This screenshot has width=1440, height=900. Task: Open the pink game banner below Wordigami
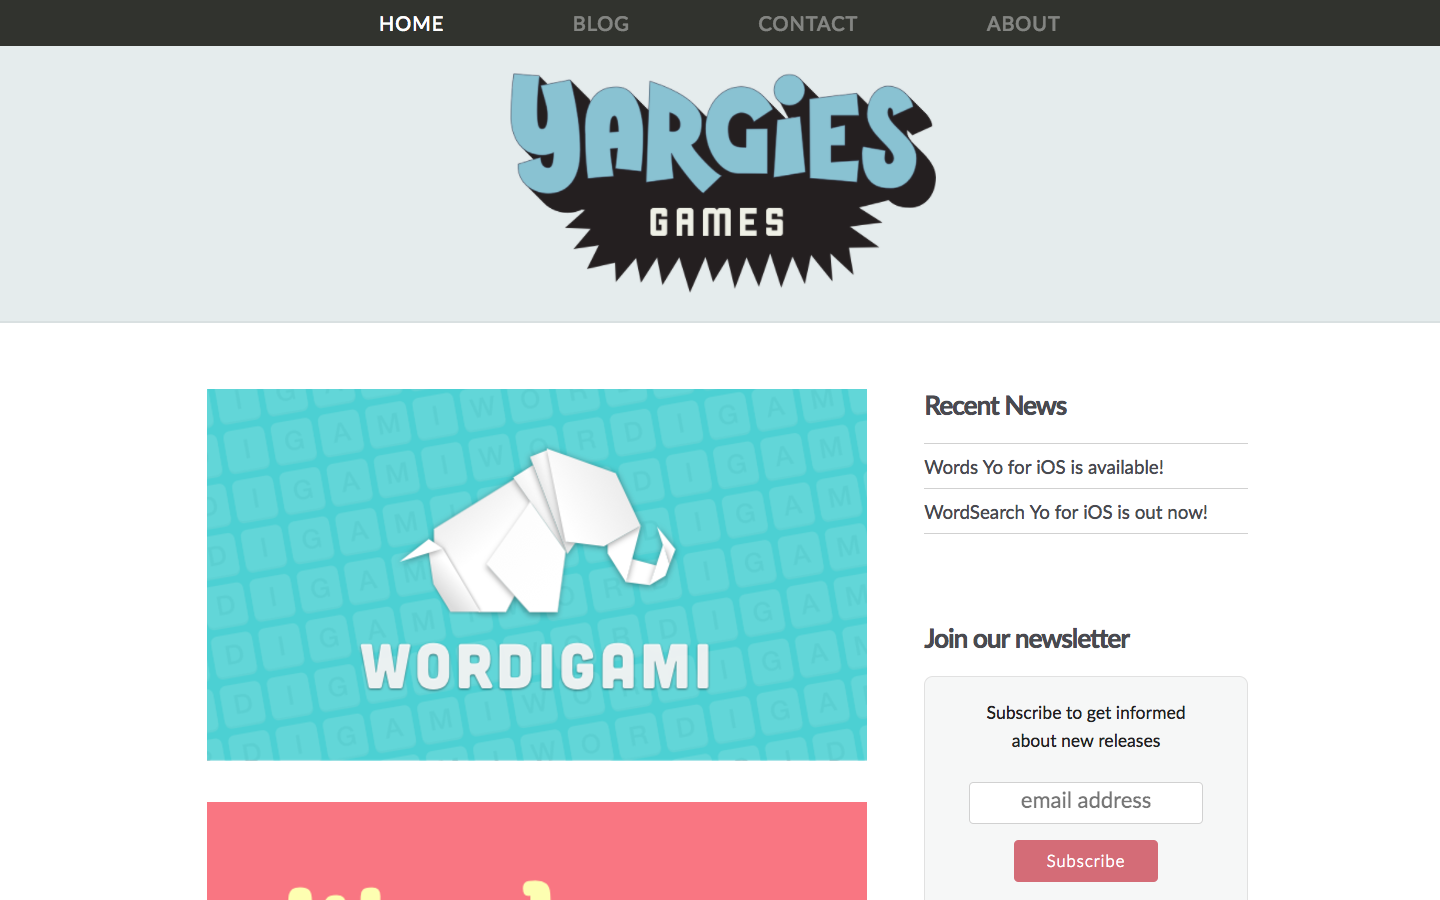coord(537,851)
